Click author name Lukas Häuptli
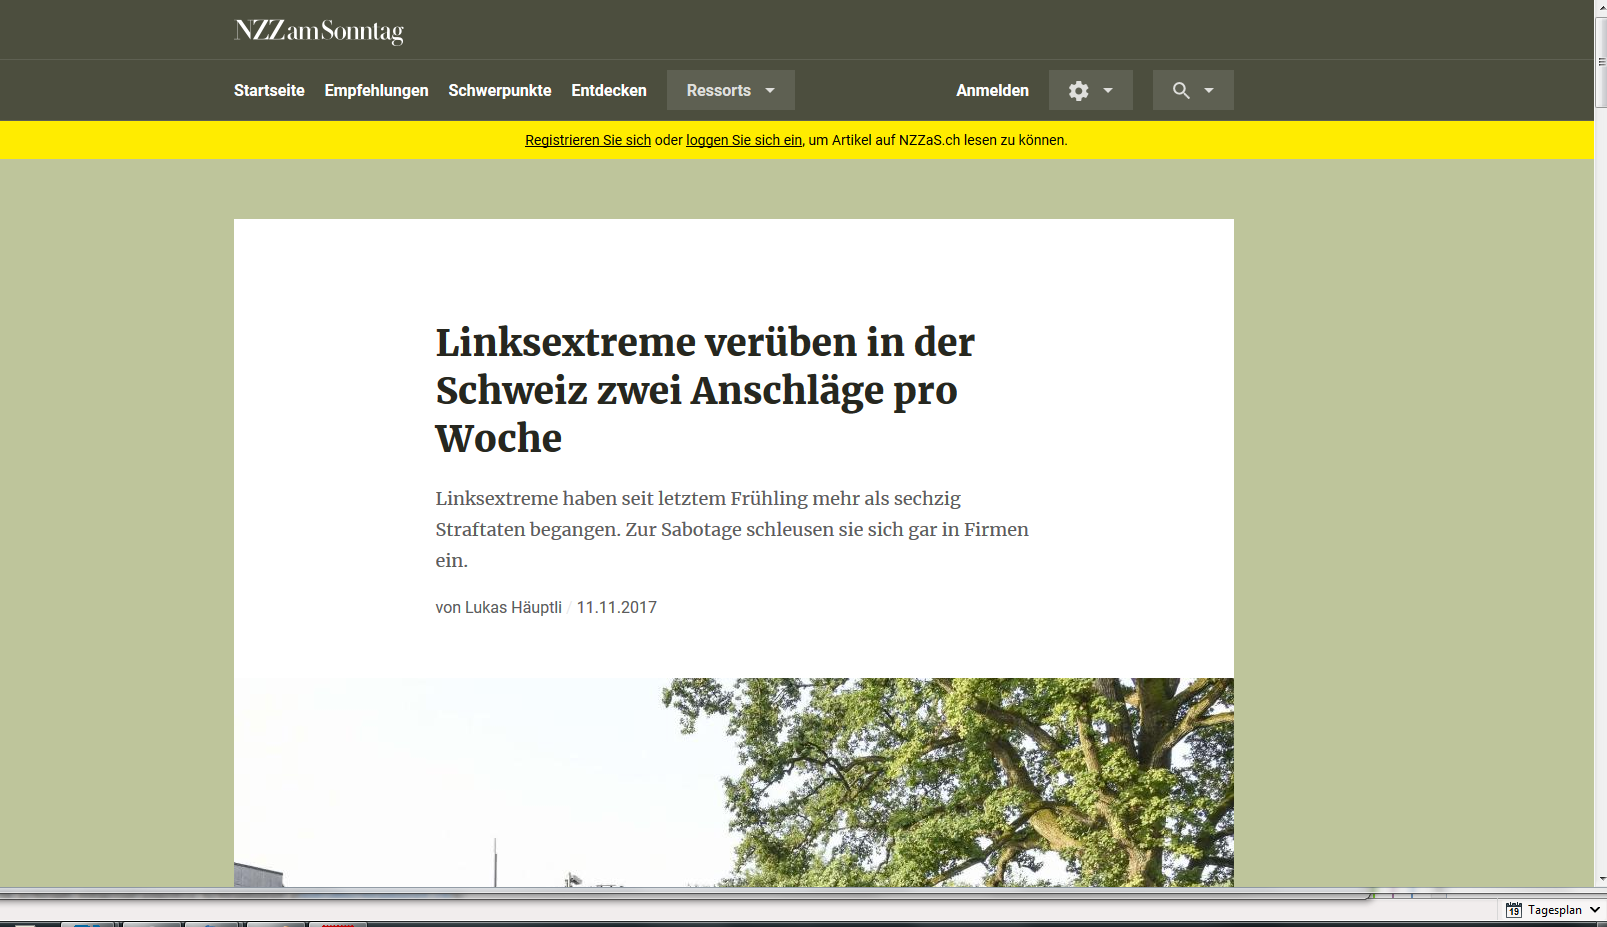Screen dimensions: 1607x927 click(513, 607)
